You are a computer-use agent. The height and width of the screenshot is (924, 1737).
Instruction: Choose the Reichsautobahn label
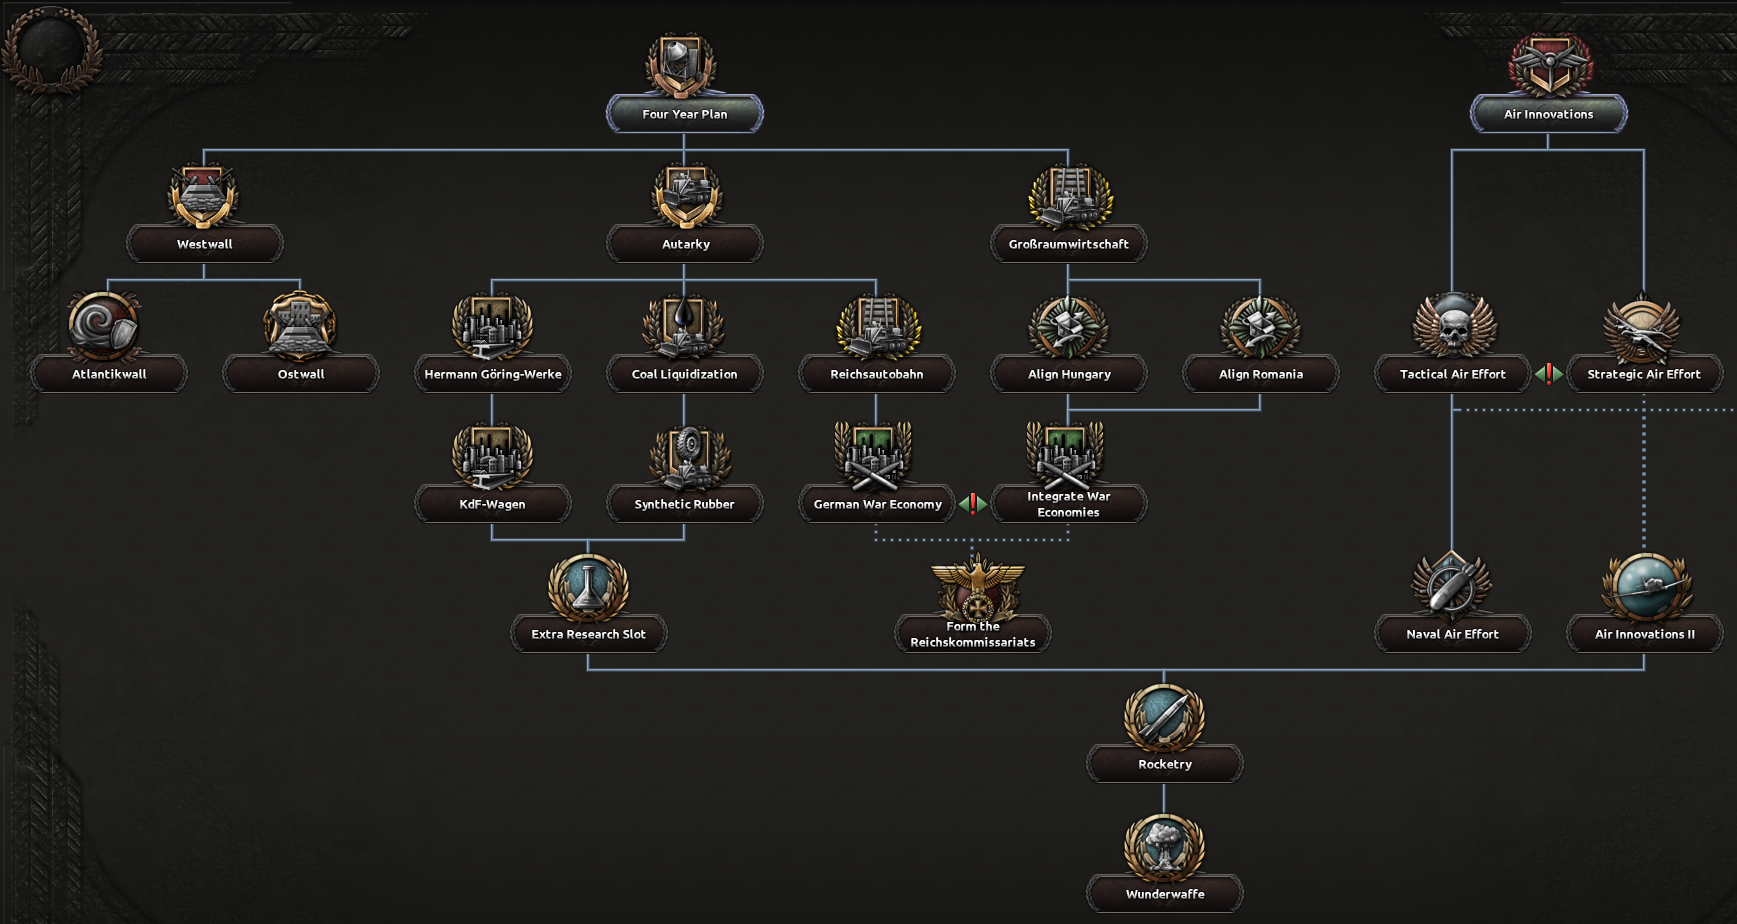[877, 374]
